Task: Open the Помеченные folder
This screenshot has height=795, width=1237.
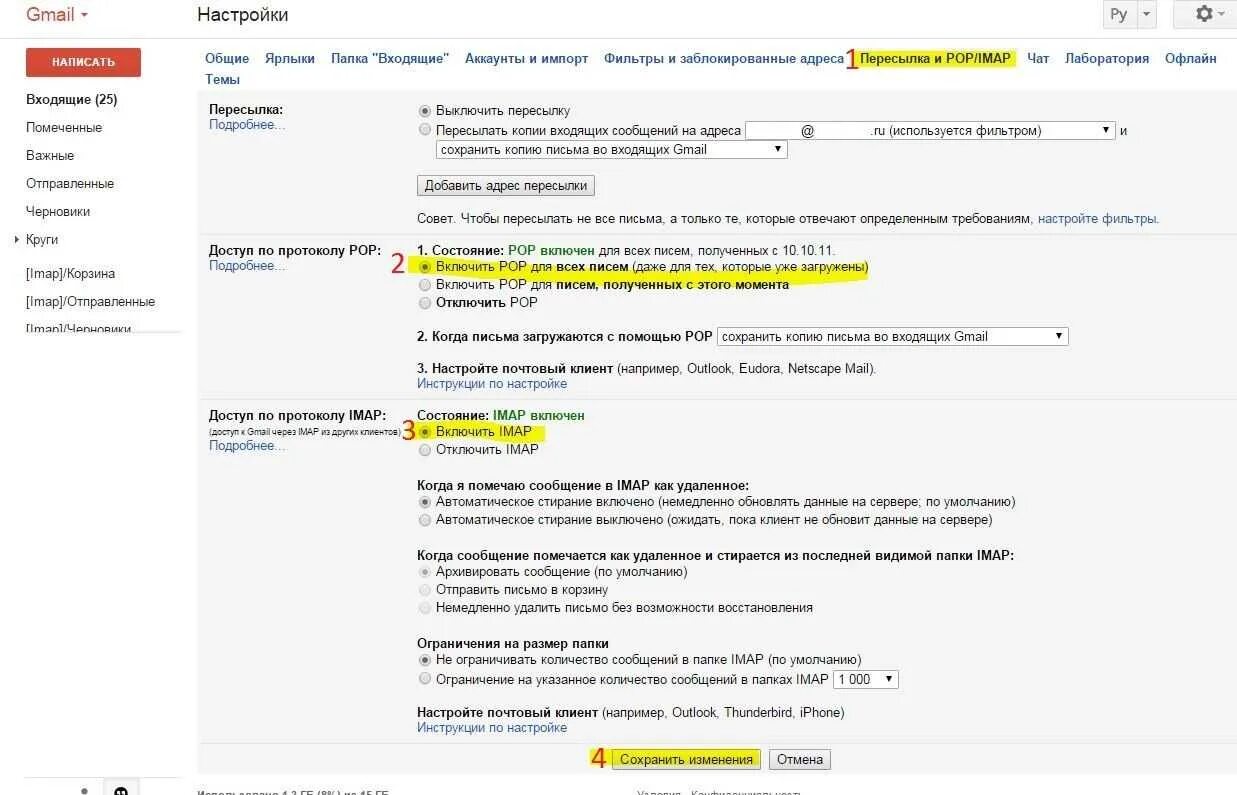Action: tap(64, 128)
